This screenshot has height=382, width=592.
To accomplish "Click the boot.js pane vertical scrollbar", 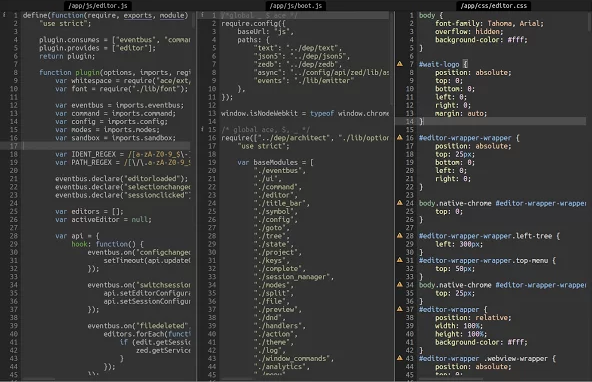I will pos(391,59).
